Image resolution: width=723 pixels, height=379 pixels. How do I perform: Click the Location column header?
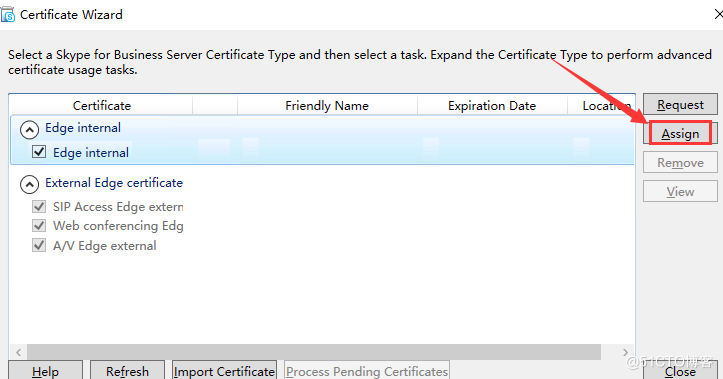601,106
